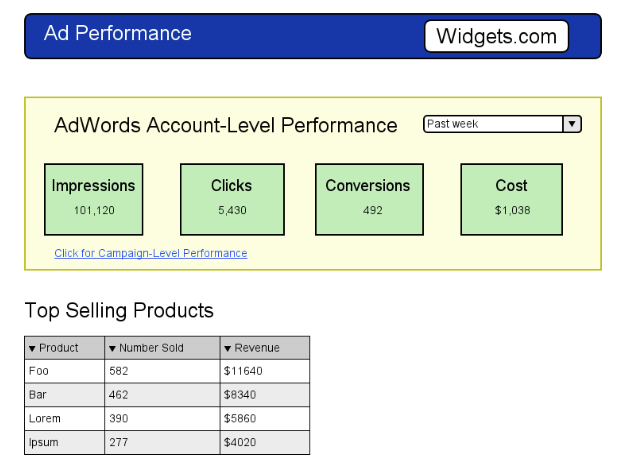Open the Past week dropdown arrow
This screenshot has height=475, width=619.
point(572,124)
